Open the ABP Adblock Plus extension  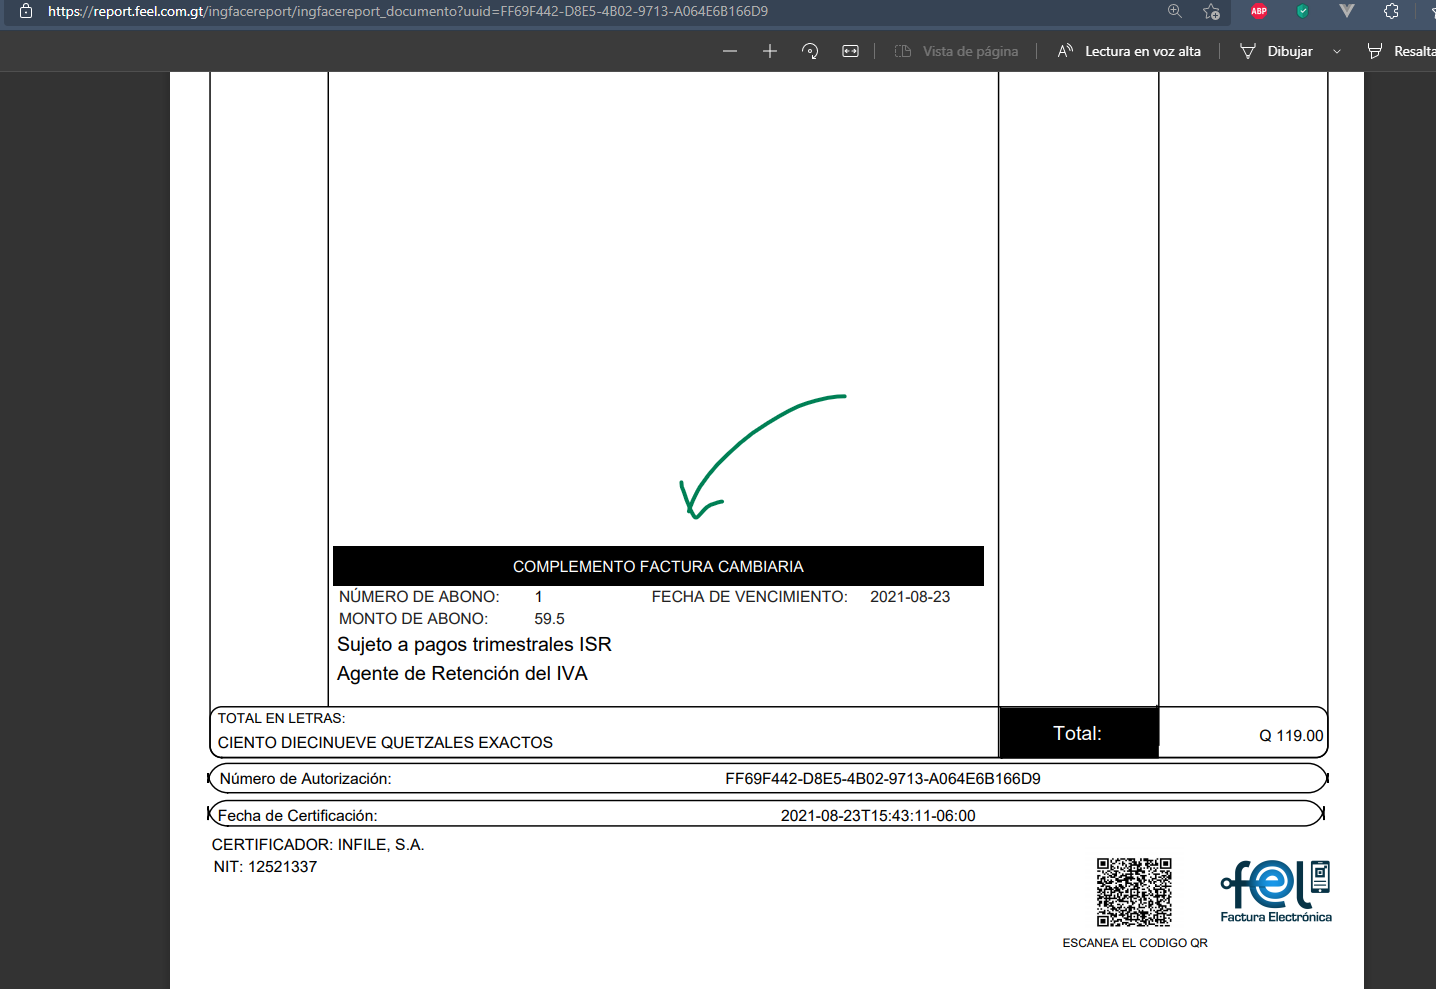point(1259,11)
